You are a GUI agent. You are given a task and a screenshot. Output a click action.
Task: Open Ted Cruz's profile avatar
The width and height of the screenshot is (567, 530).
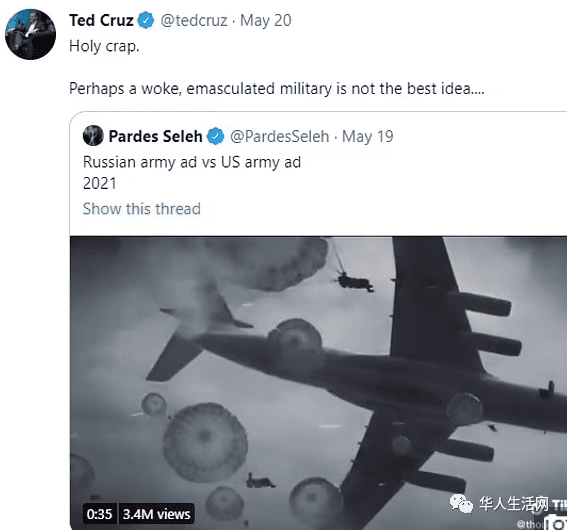[x=30, y=34]
